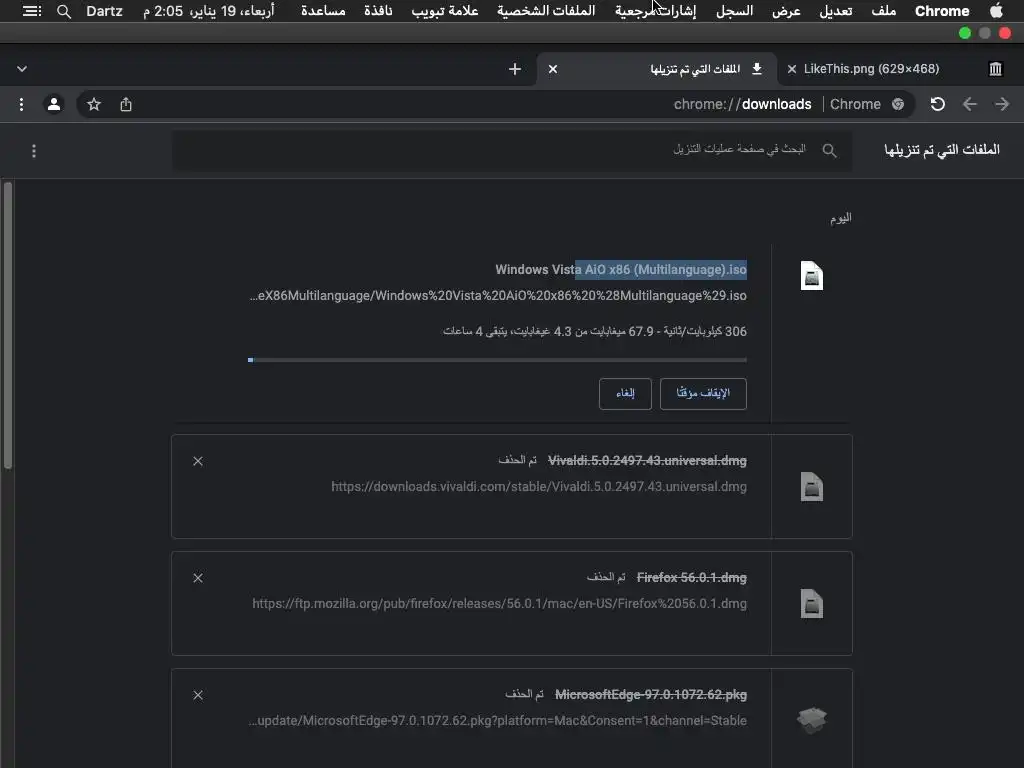Screen dimensions: 1024x768
Task: Open the Chrome application menu
Action: 942,11
